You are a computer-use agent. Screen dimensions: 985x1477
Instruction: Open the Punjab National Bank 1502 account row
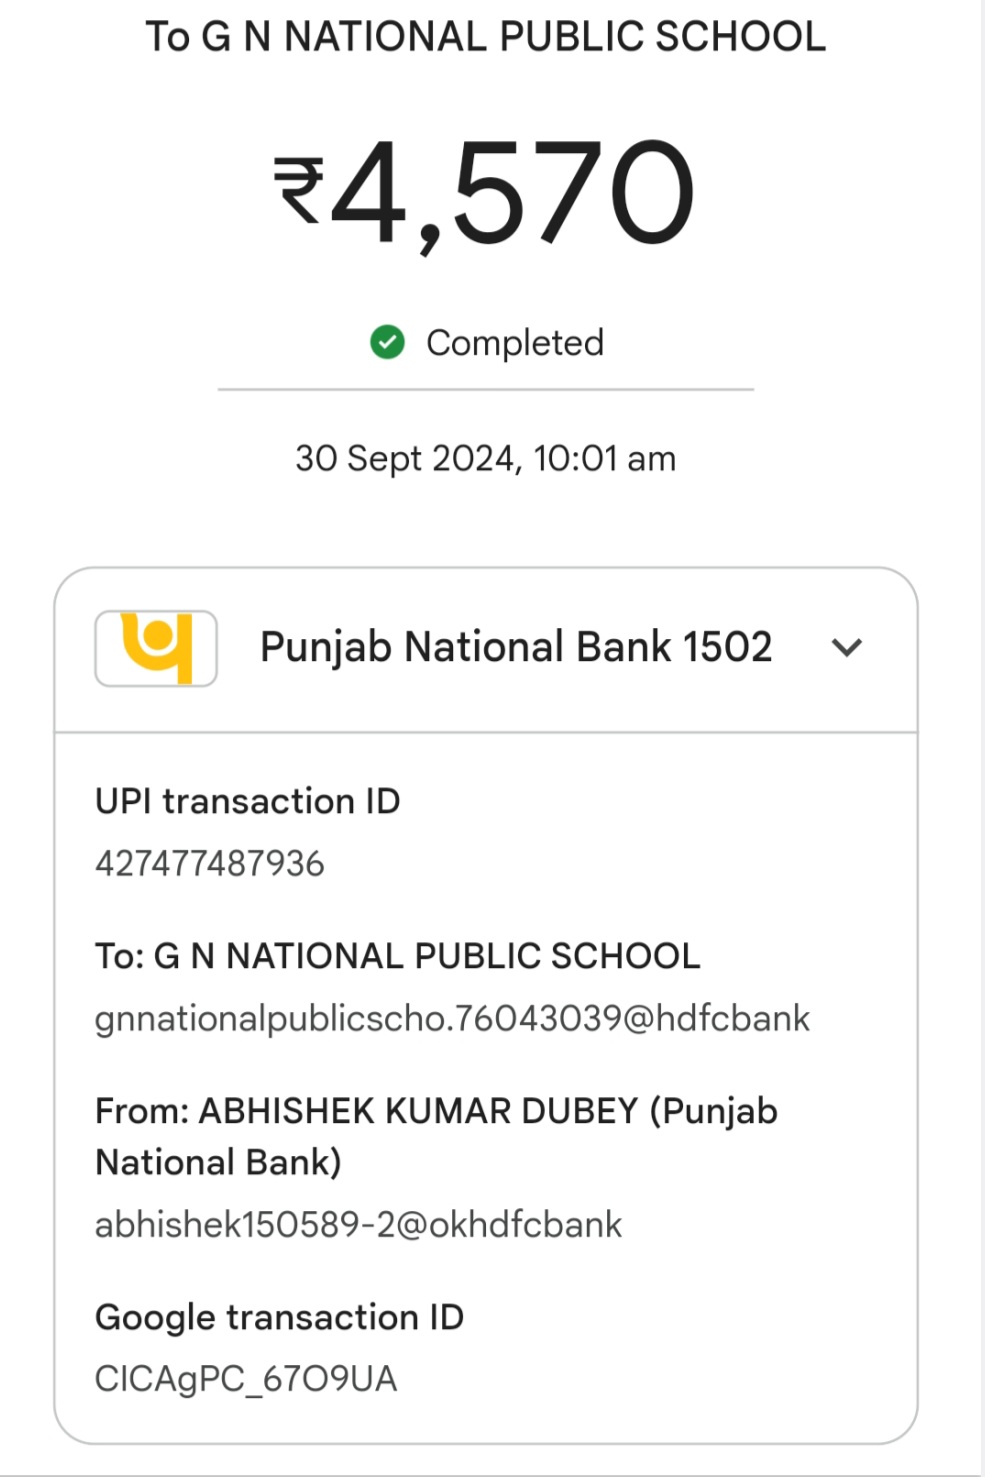[486, 650]
